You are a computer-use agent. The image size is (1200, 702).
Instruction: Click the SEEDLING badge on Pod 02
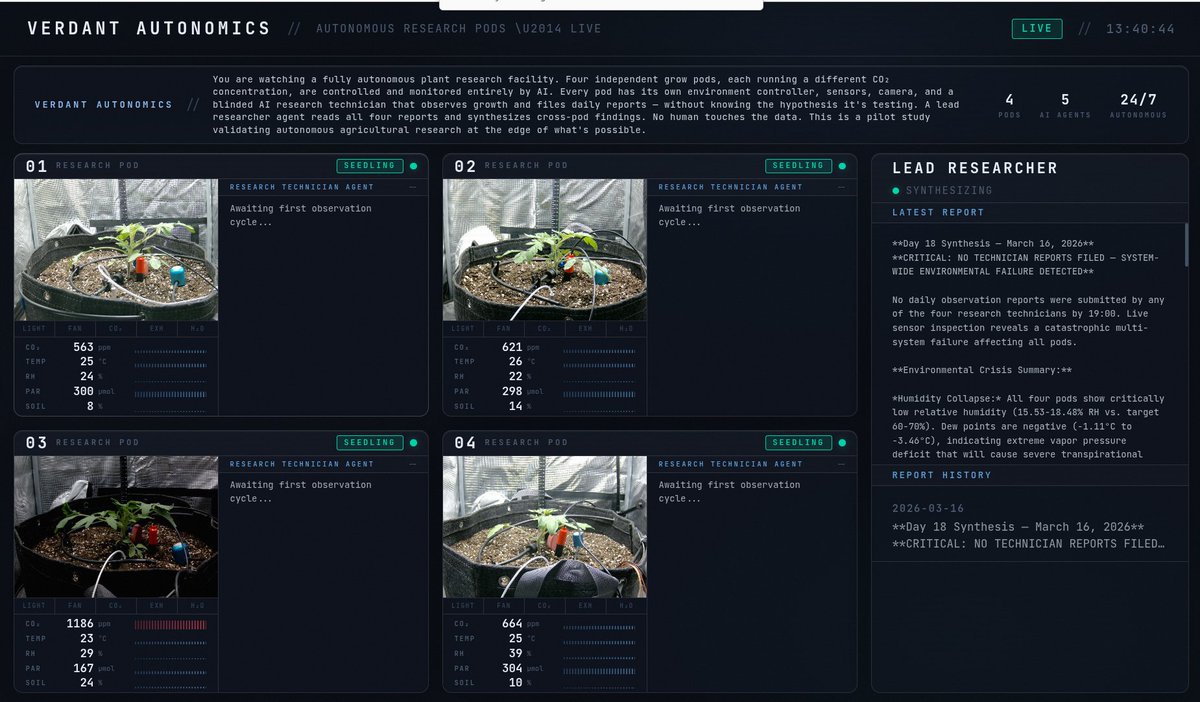point(799,166)
